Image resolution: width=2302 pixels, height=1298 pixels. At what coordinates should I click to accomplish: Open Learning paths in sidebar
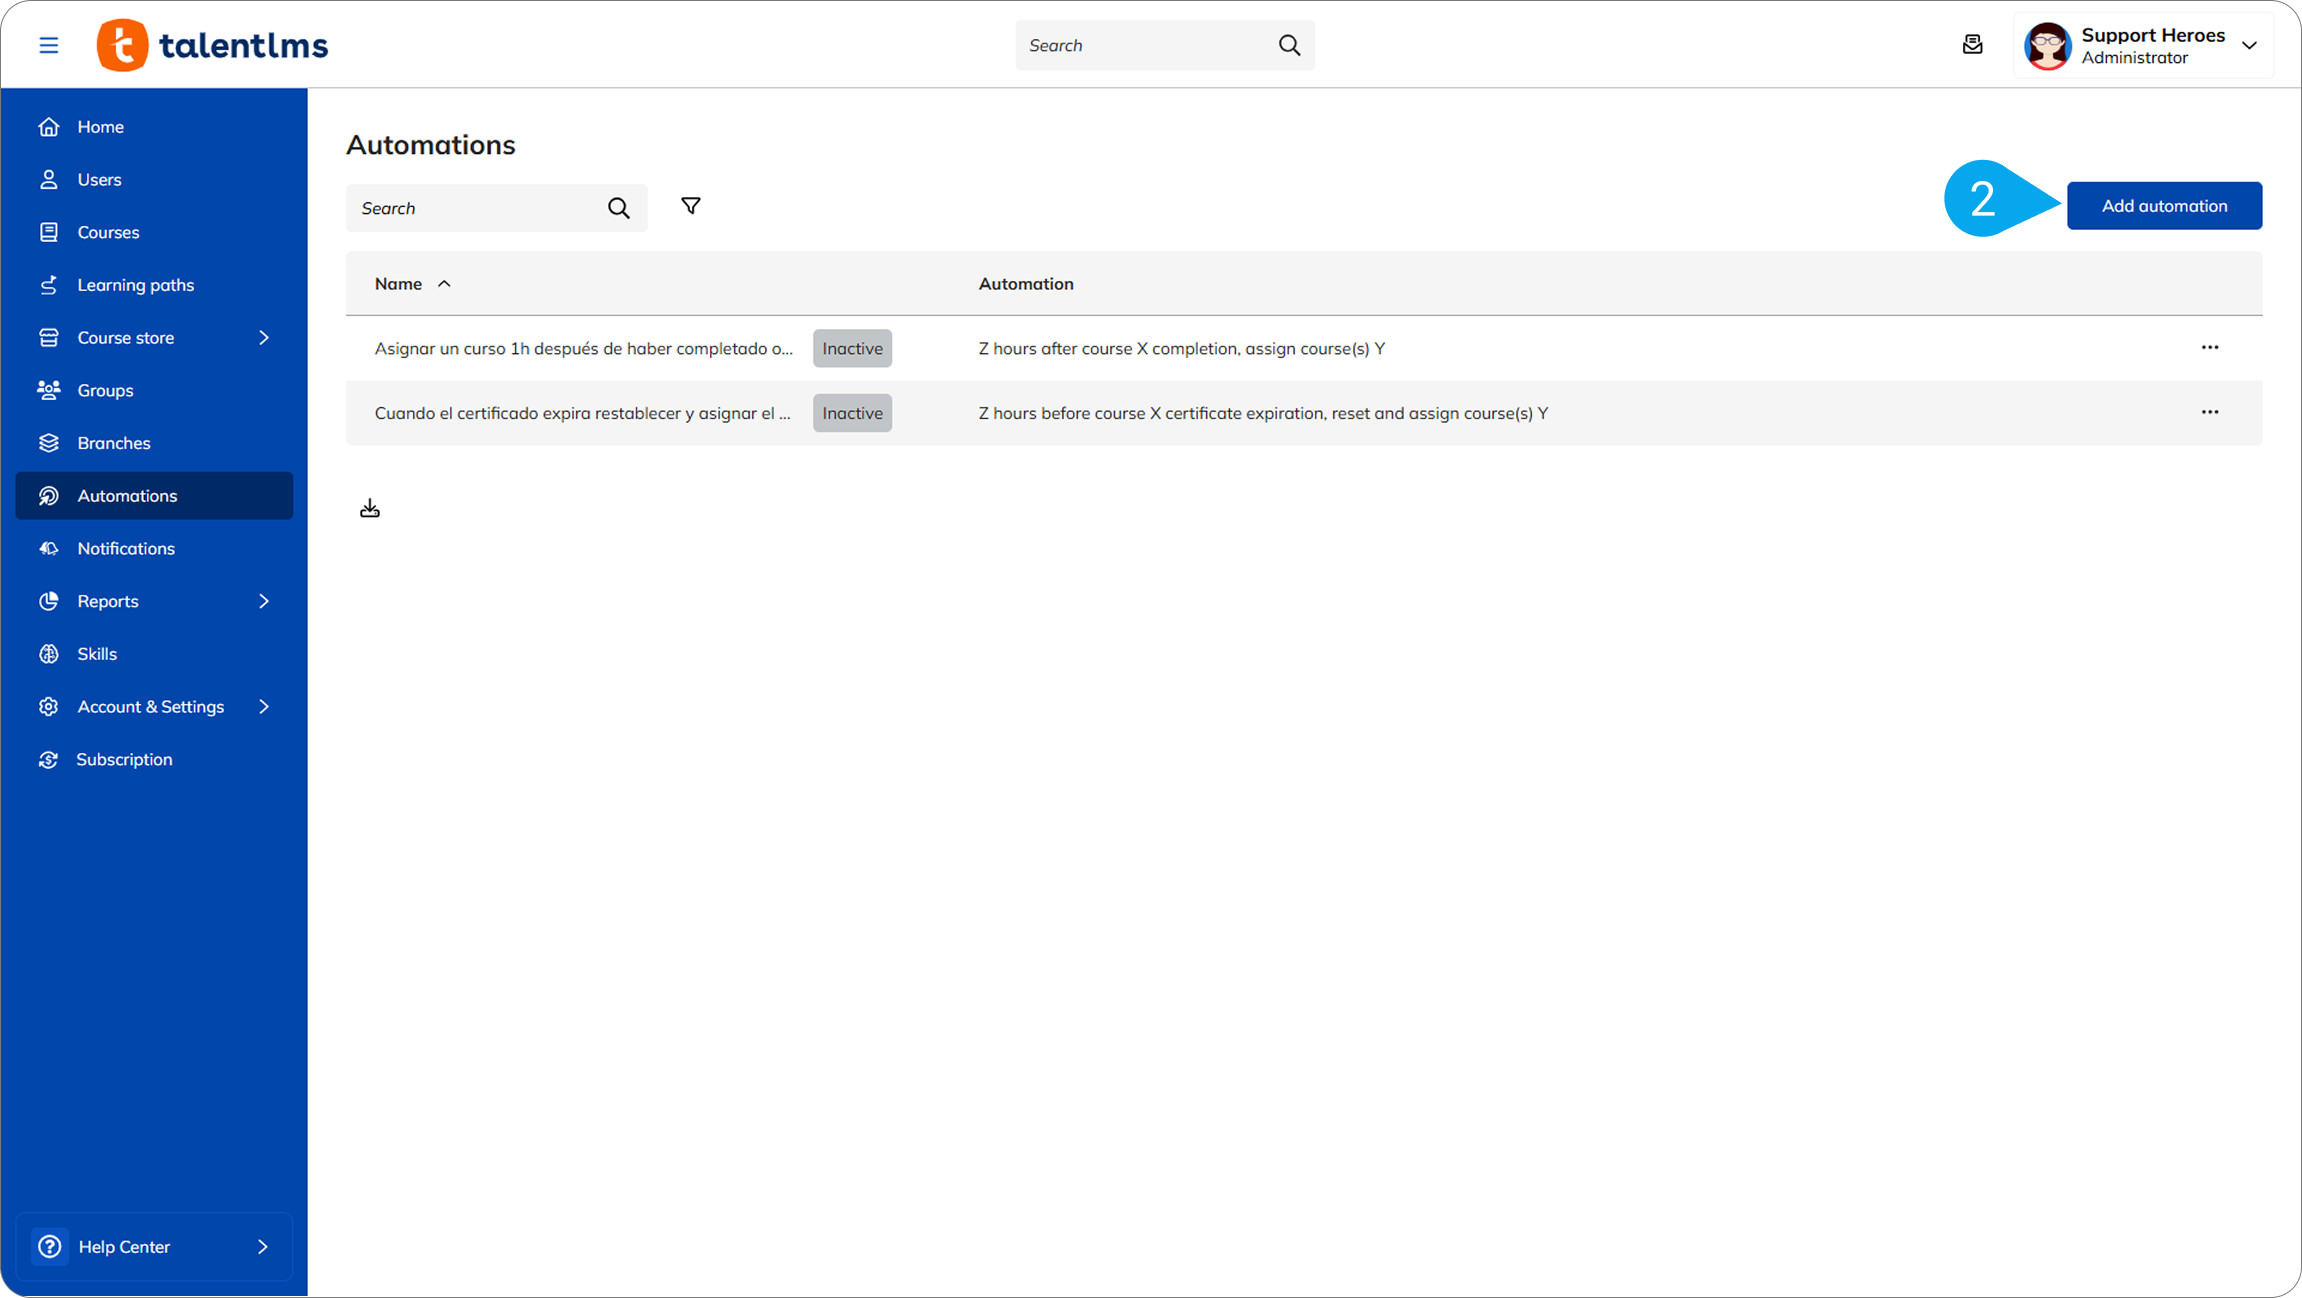pos(136,285)
